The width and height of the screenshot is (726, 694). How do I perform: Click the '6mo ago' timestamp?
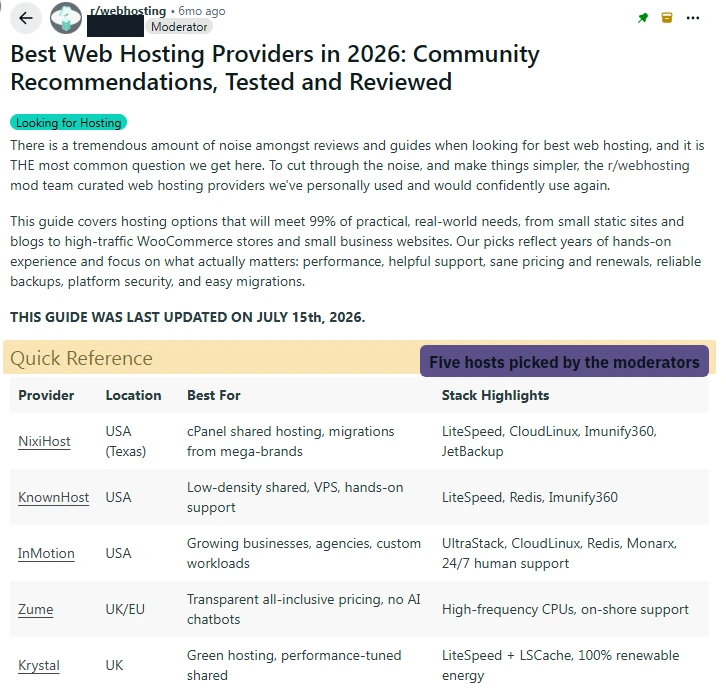pos(202,11)
